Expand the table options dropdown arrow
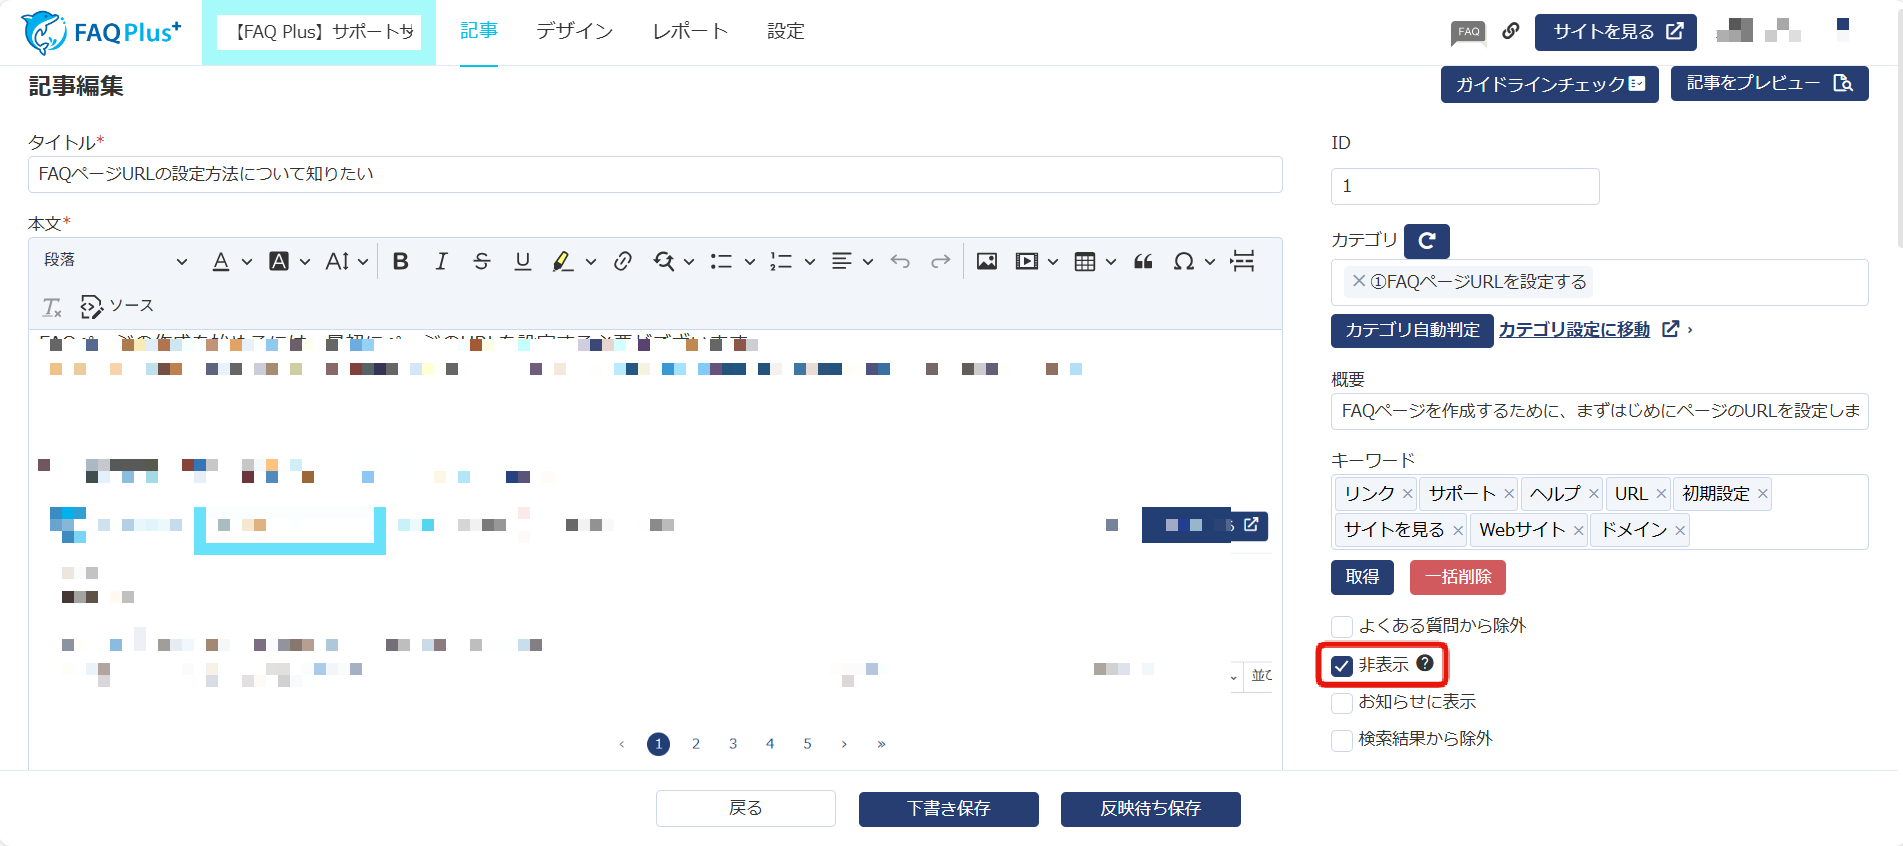Image resolution: width=1903 pixels, height=846 pixels. (x=1111, y=262)
